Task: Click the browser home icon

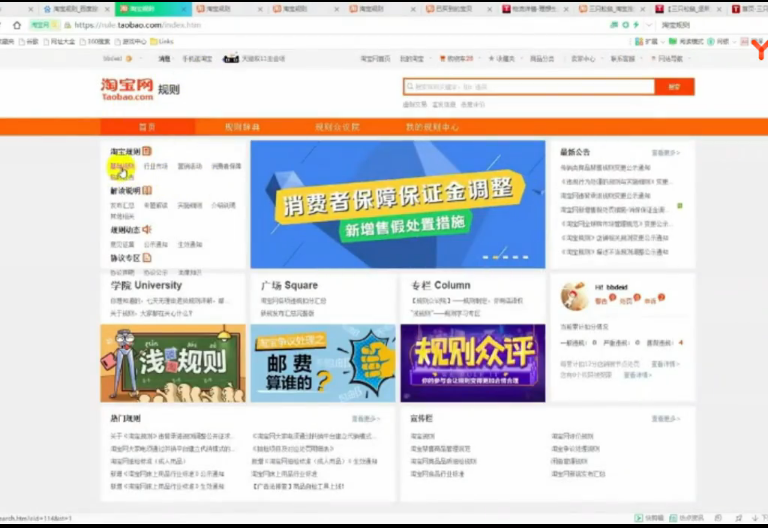Action: point(17,25)
